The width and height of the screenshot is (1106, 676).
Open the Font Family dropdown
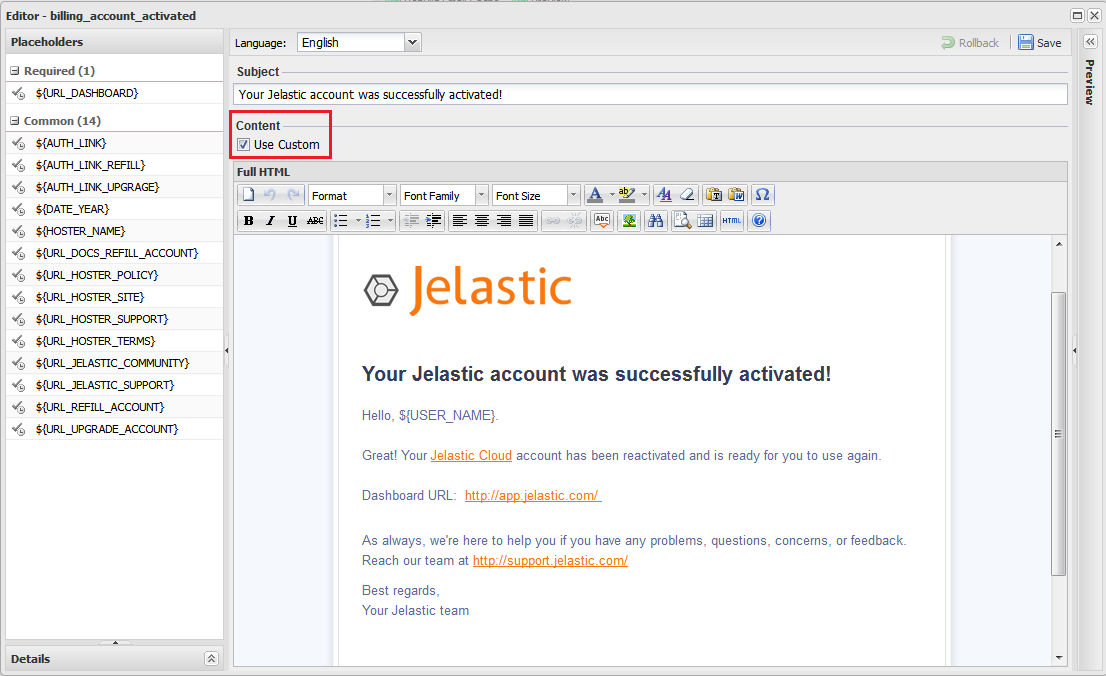click(481, 195)
